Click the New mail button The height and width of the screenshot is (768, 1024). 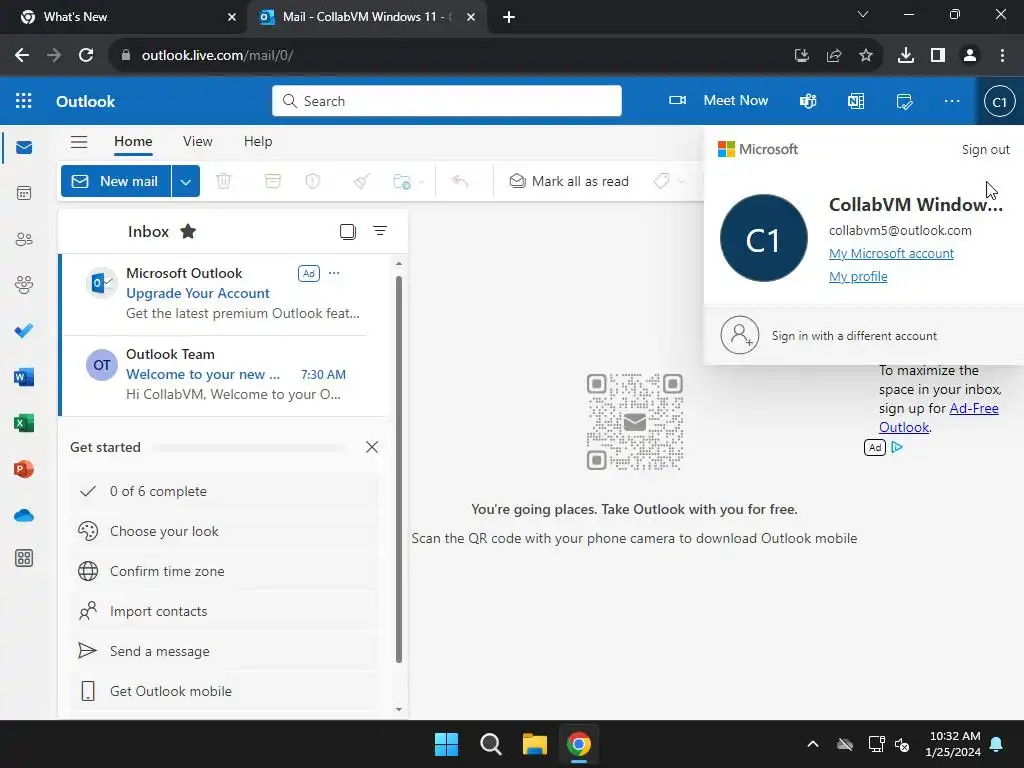point(116,182)
